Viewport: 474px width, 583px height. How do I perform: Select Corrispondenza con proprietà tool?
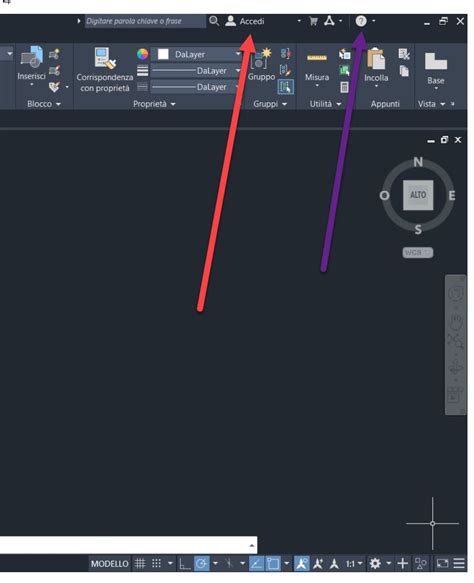click(x=105, y=58)
